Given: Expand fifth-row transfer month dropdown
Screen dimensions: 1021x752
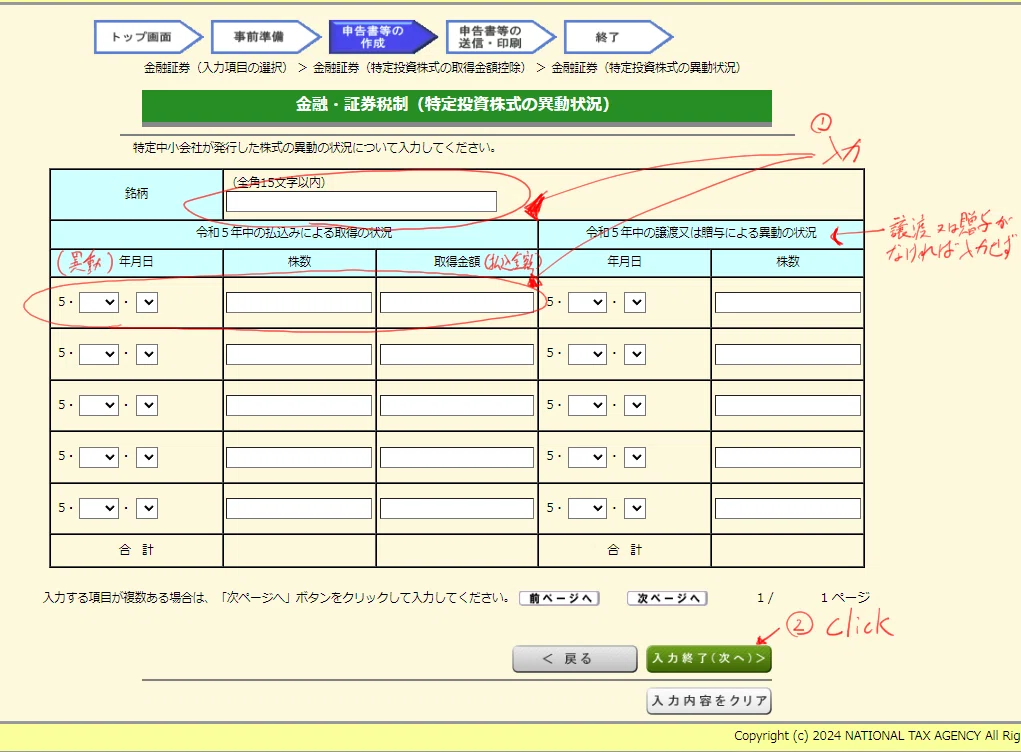Looking at the screenshot, I should tap(587, 508).
